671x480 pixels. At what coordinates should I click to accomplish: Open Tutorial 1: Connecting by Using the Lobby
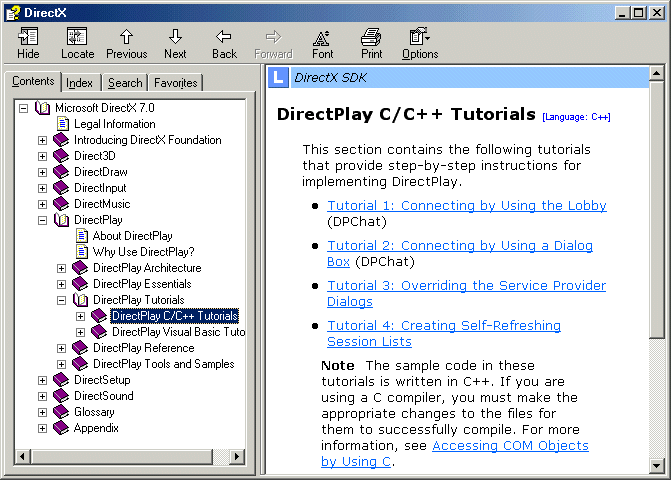click(466, 206)
